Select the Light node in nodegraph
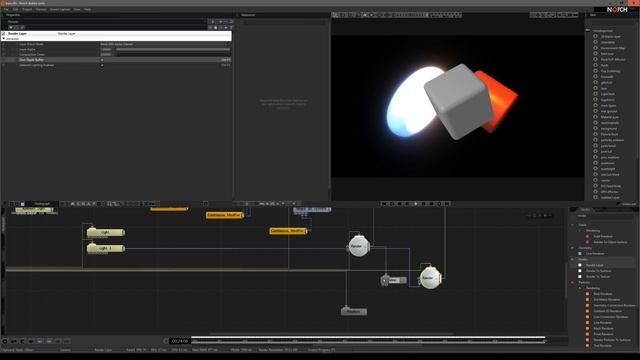Image resolution: width=640 pixels, height=360 pixels. click(105, 232)
